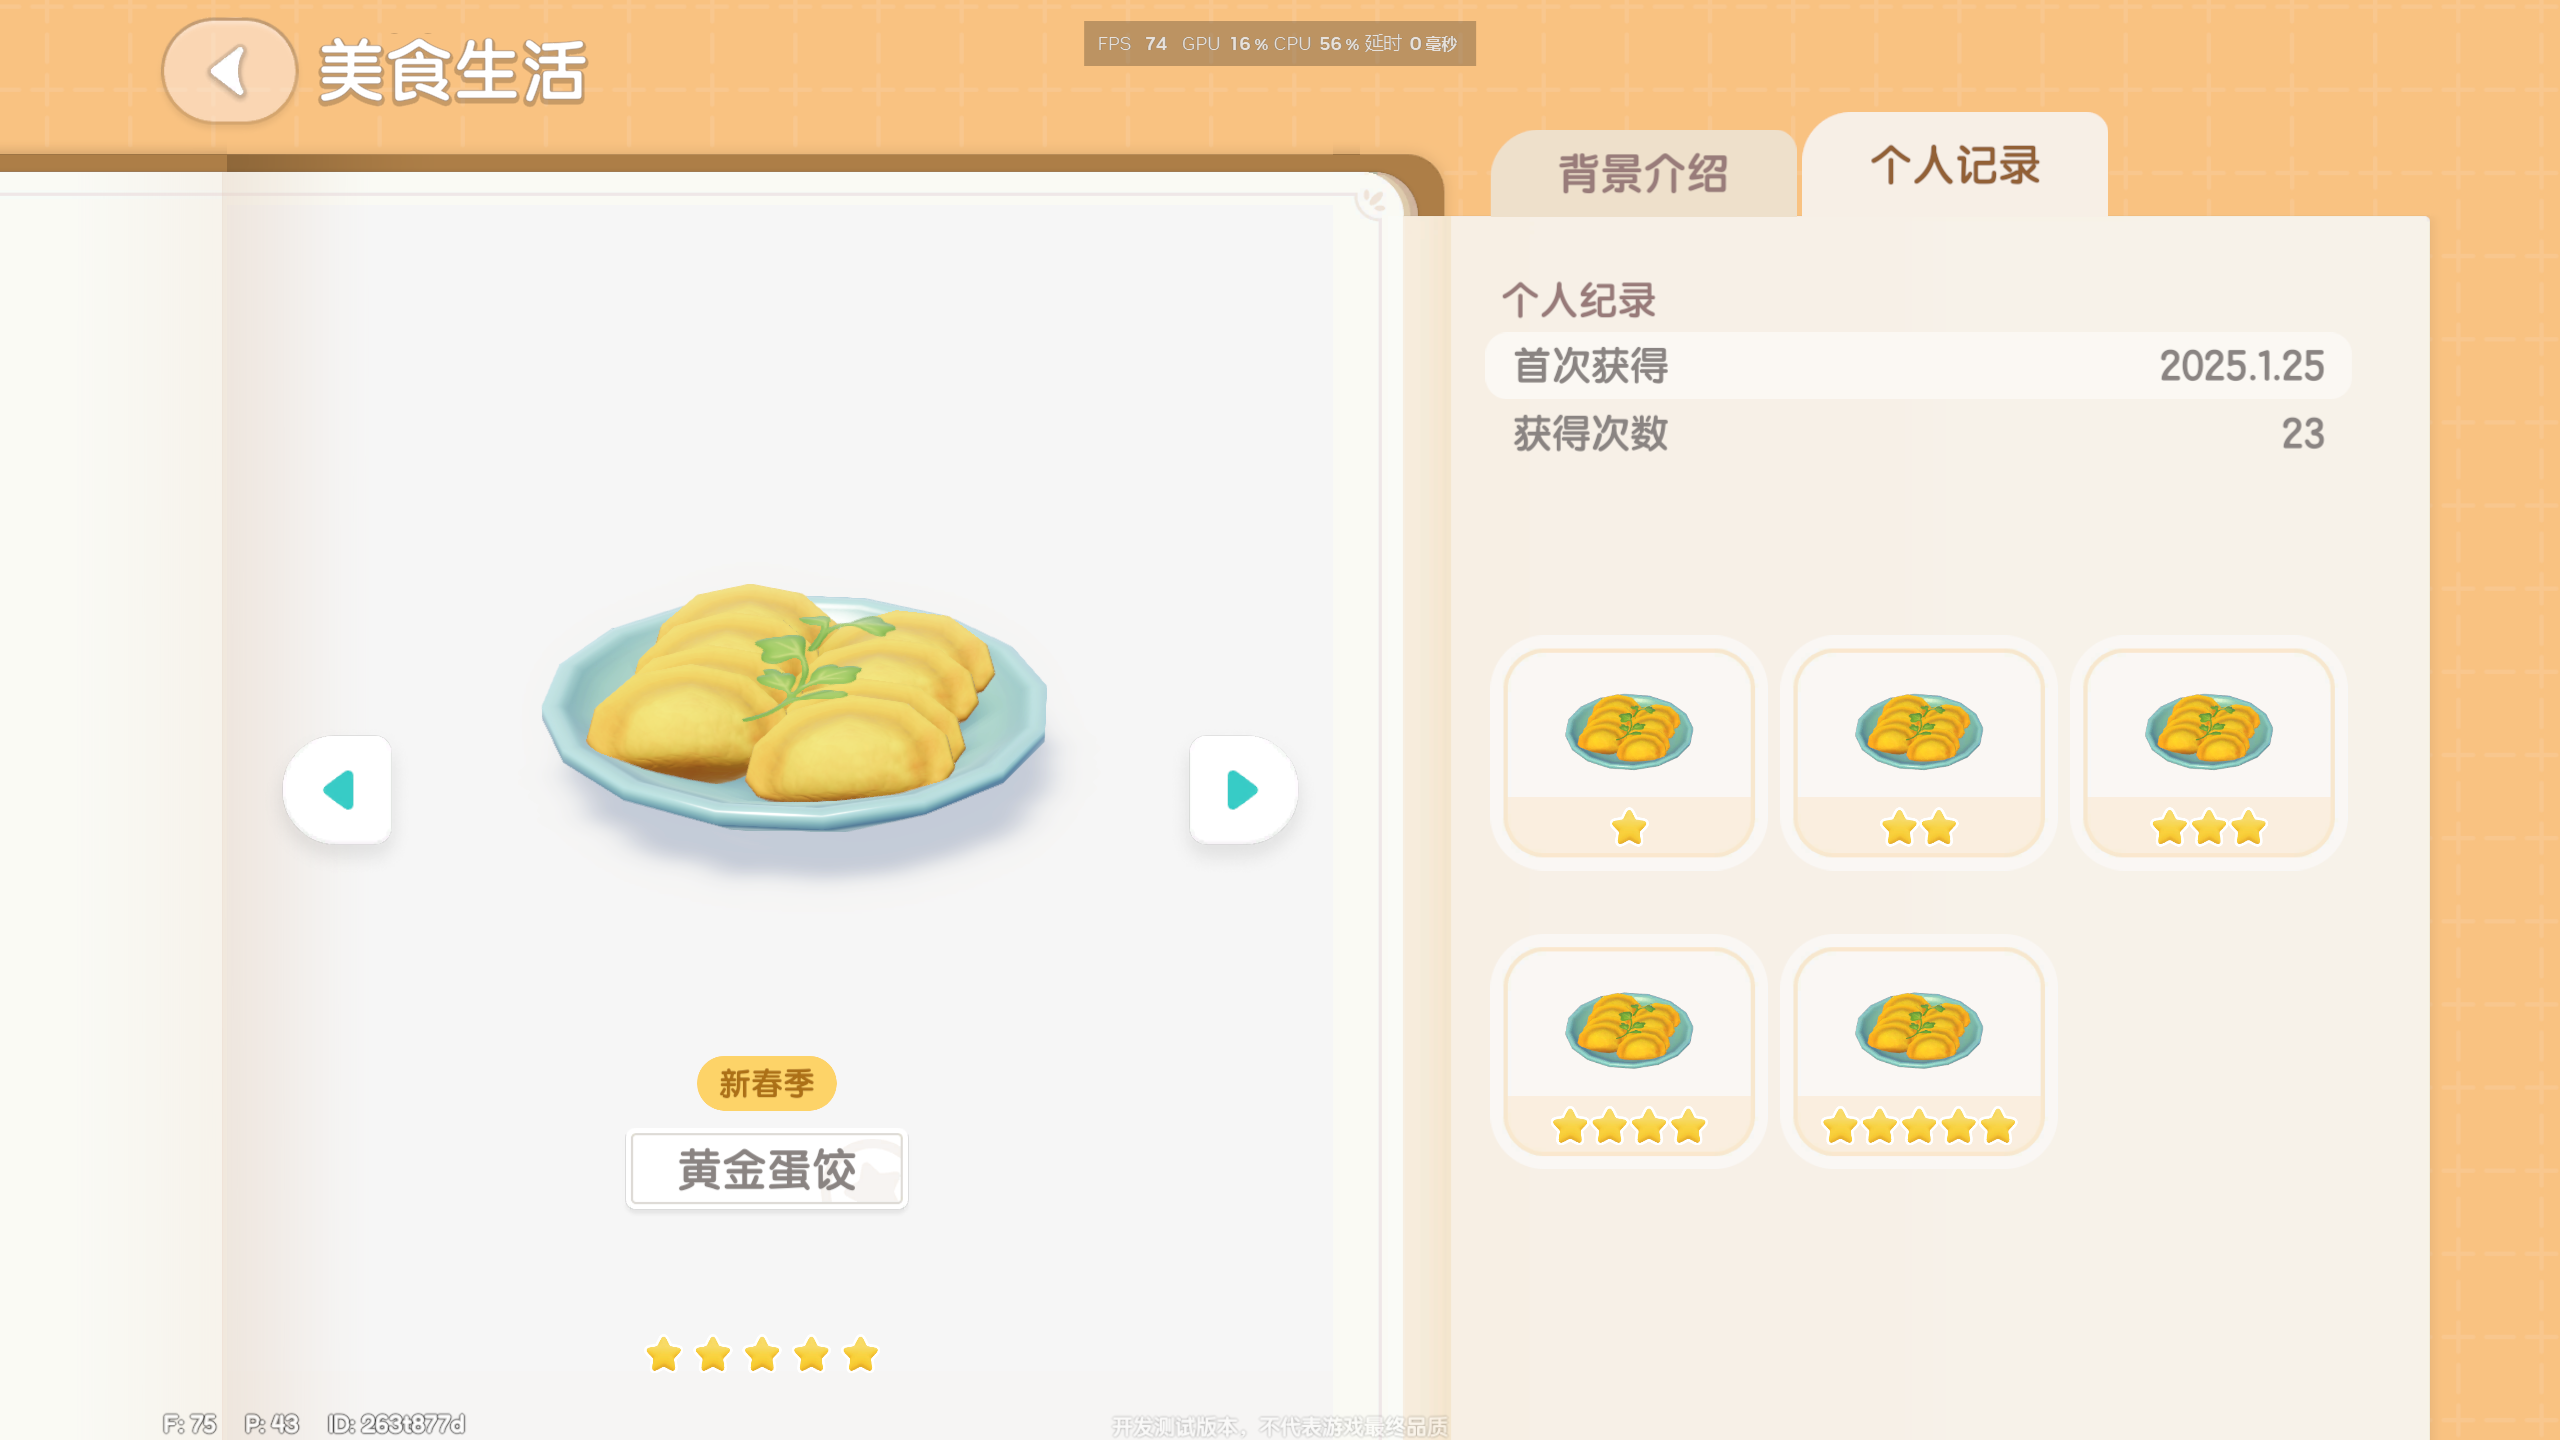The width and height of the screenshot is (2560, 1440).
Task: Show the previous dish with left arrow
Action: tap(338, 790)
